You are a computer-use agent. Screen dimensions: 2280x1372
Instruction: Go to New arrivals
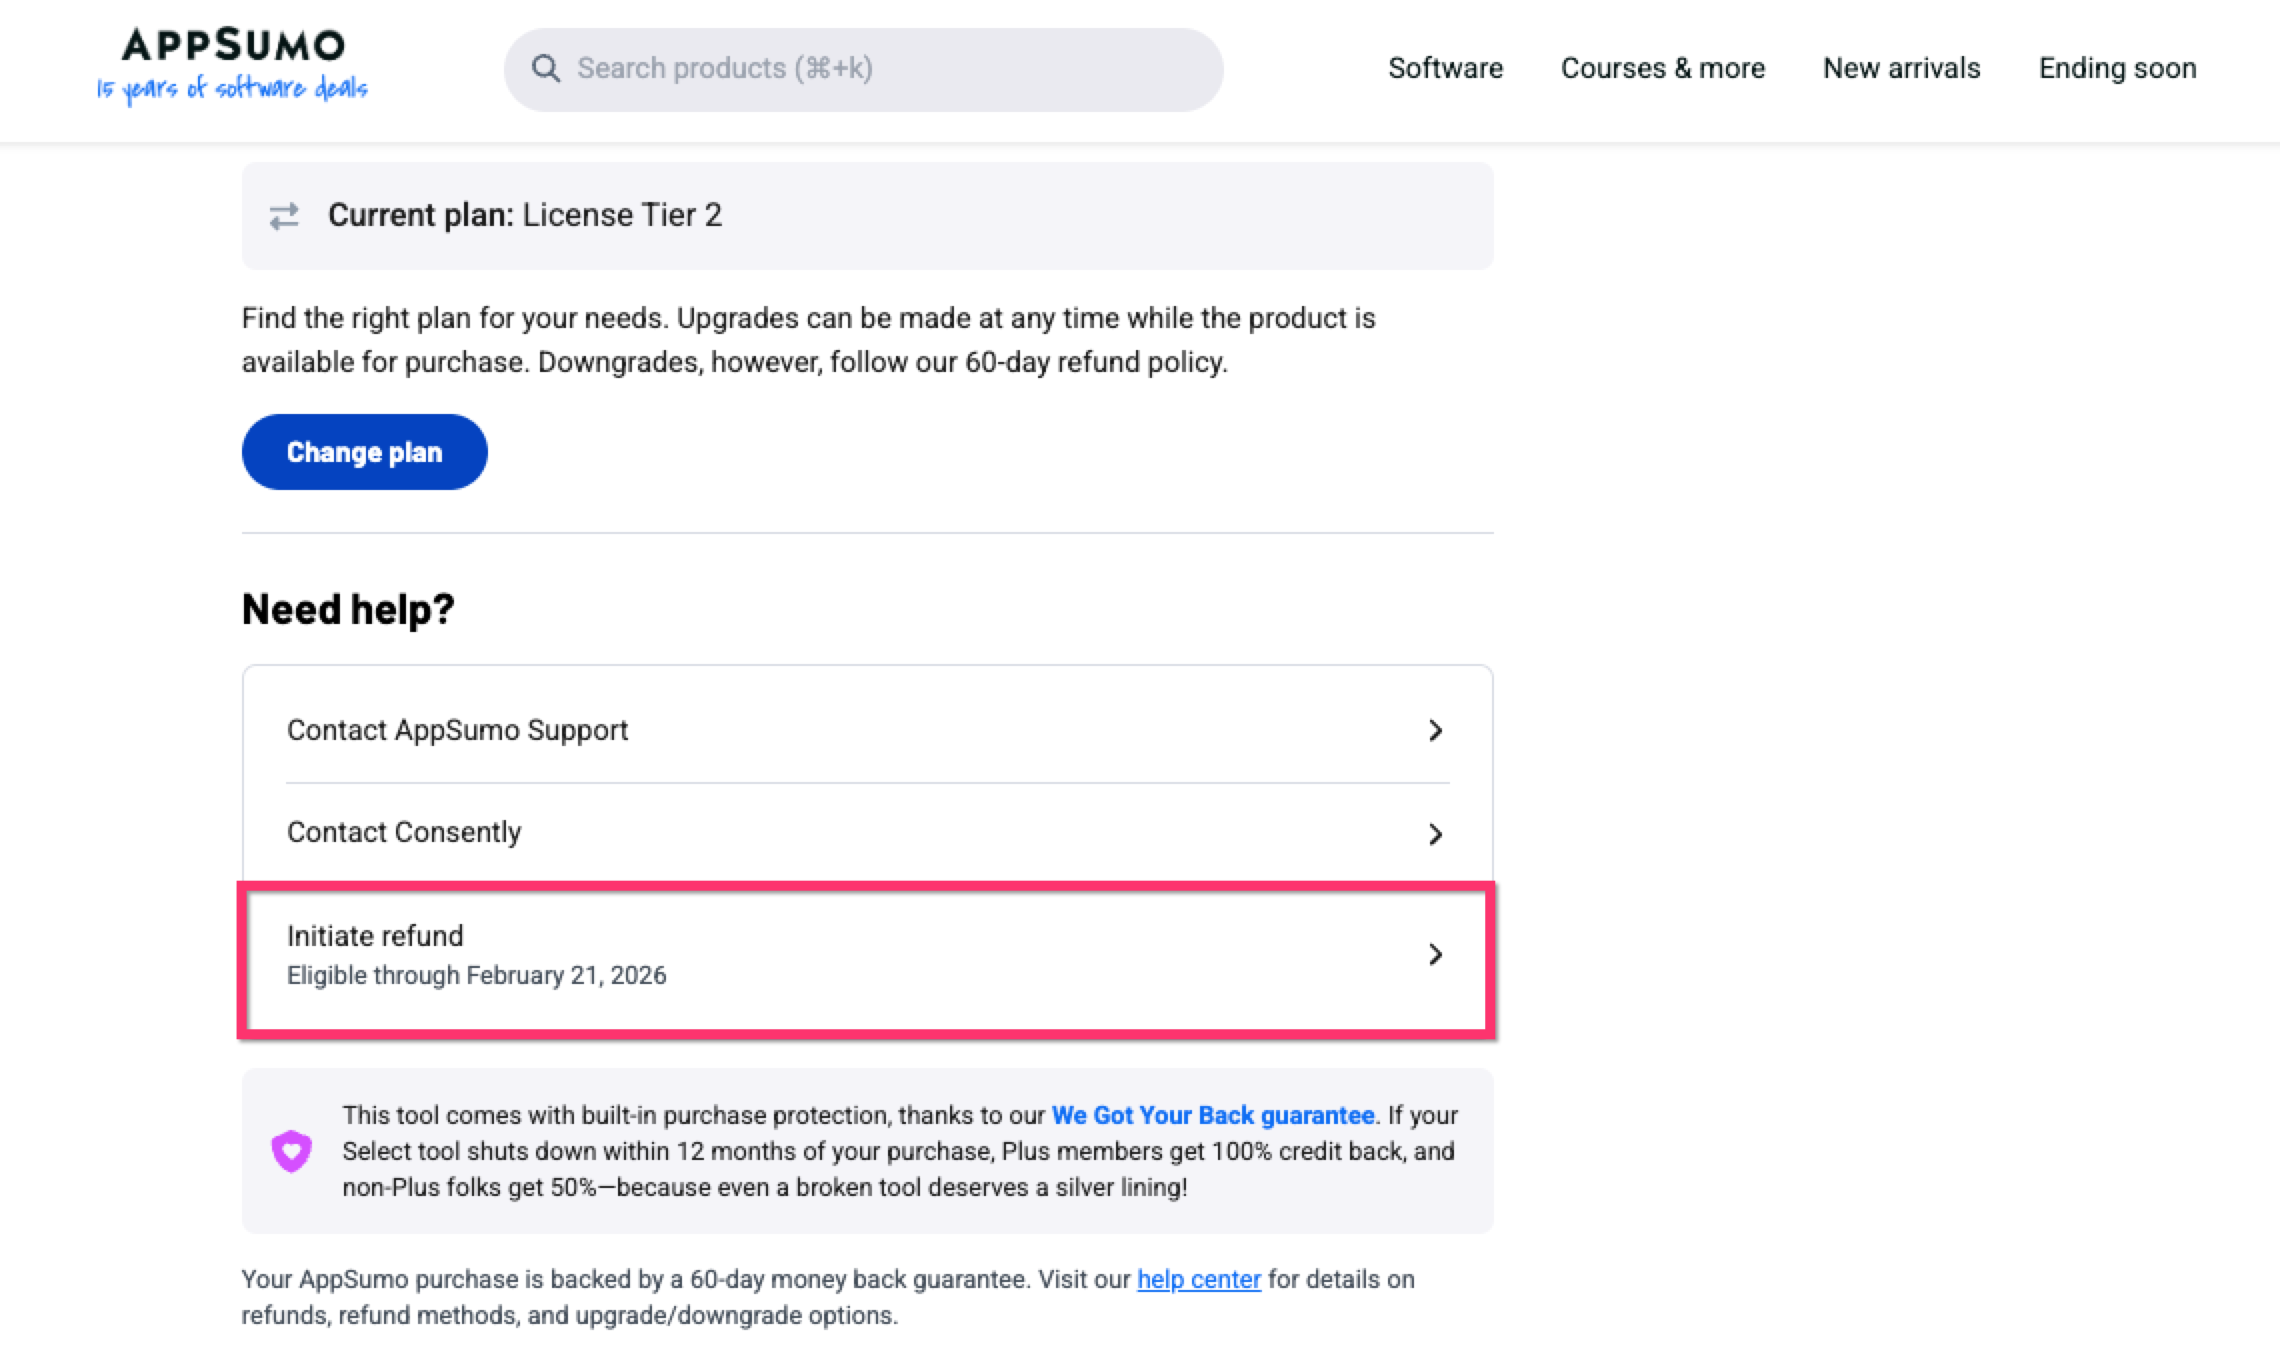click(x=1901, y=68)
